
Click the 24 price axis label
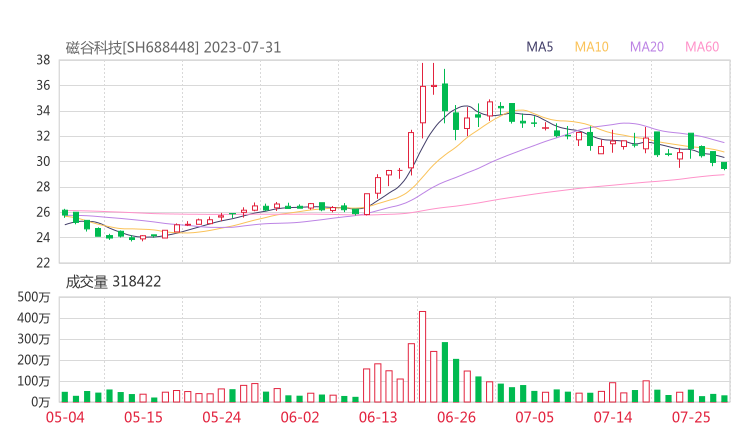pyautogui.click(x=43, y=237)
